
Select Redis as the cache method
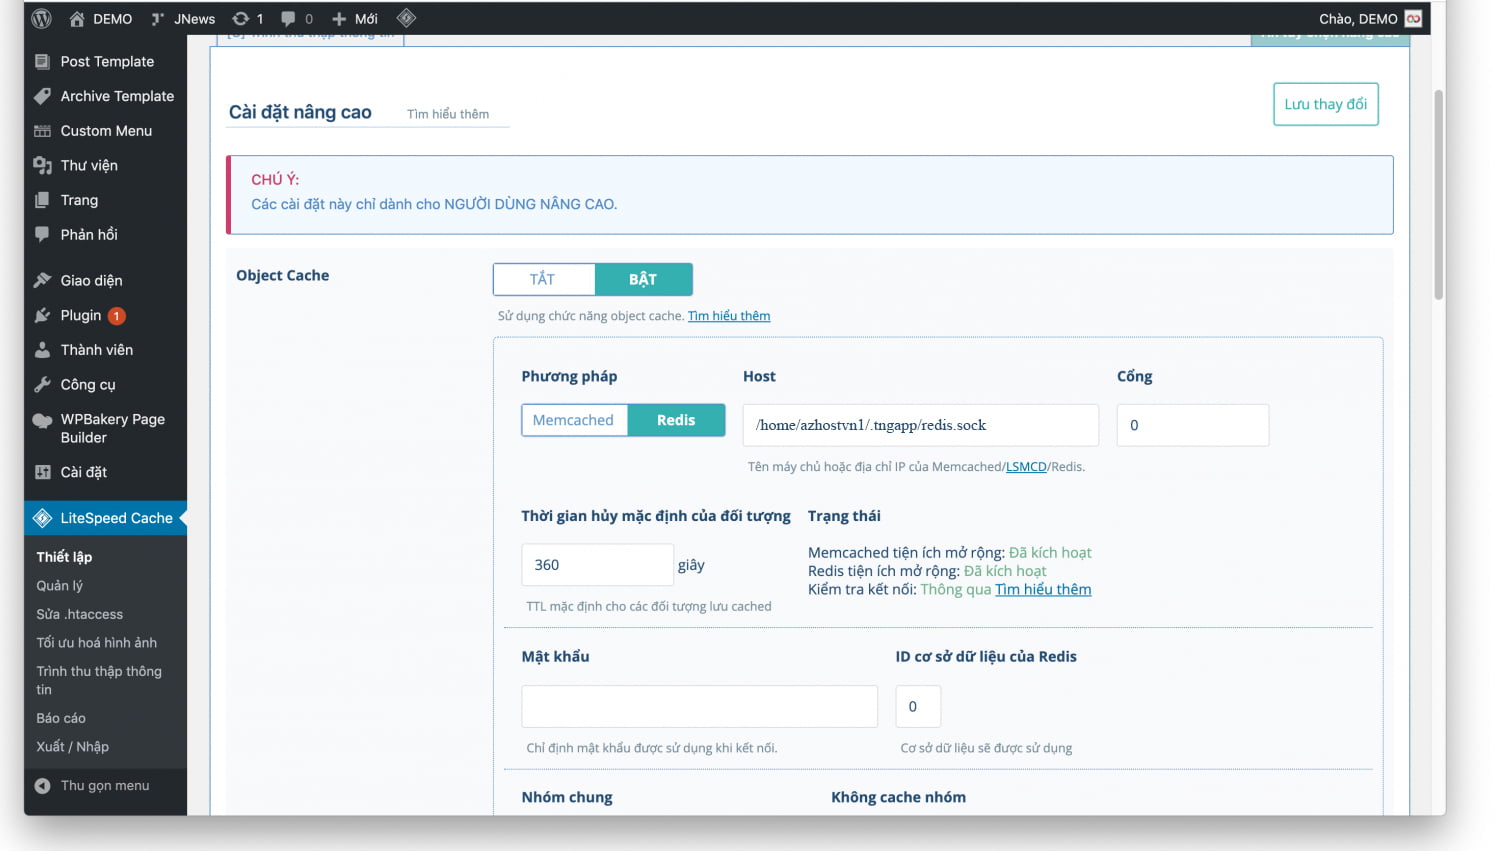[676, 420]
